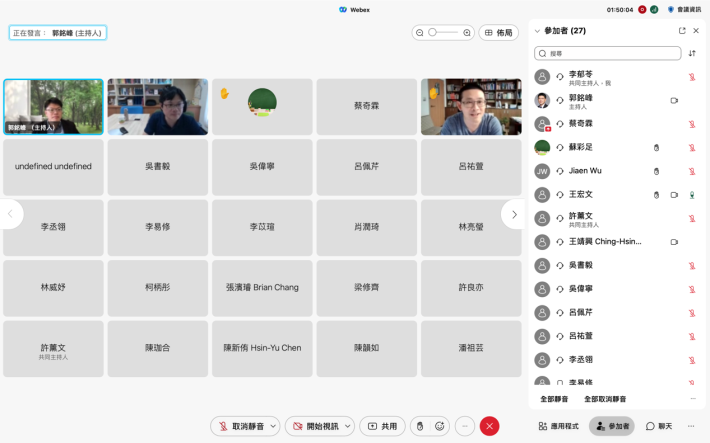Click the participant search field

point(608,53)
